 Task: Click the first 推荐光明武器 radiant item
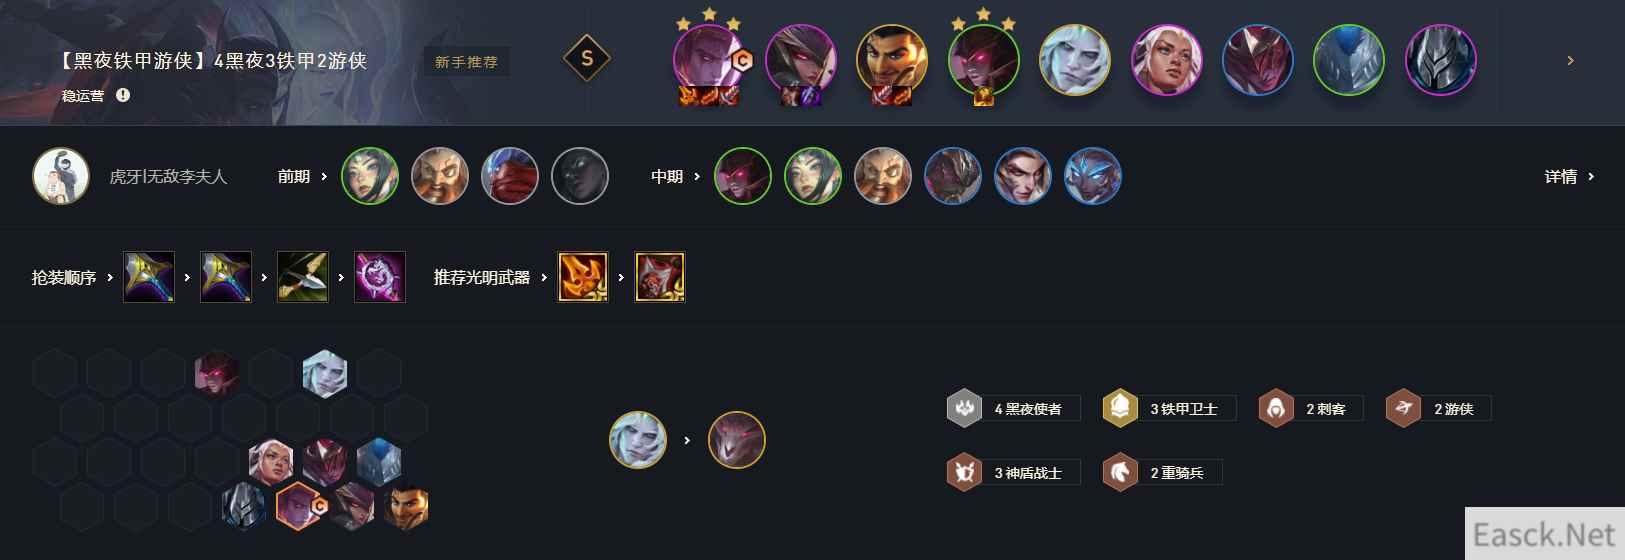click(x=583, y=277)
